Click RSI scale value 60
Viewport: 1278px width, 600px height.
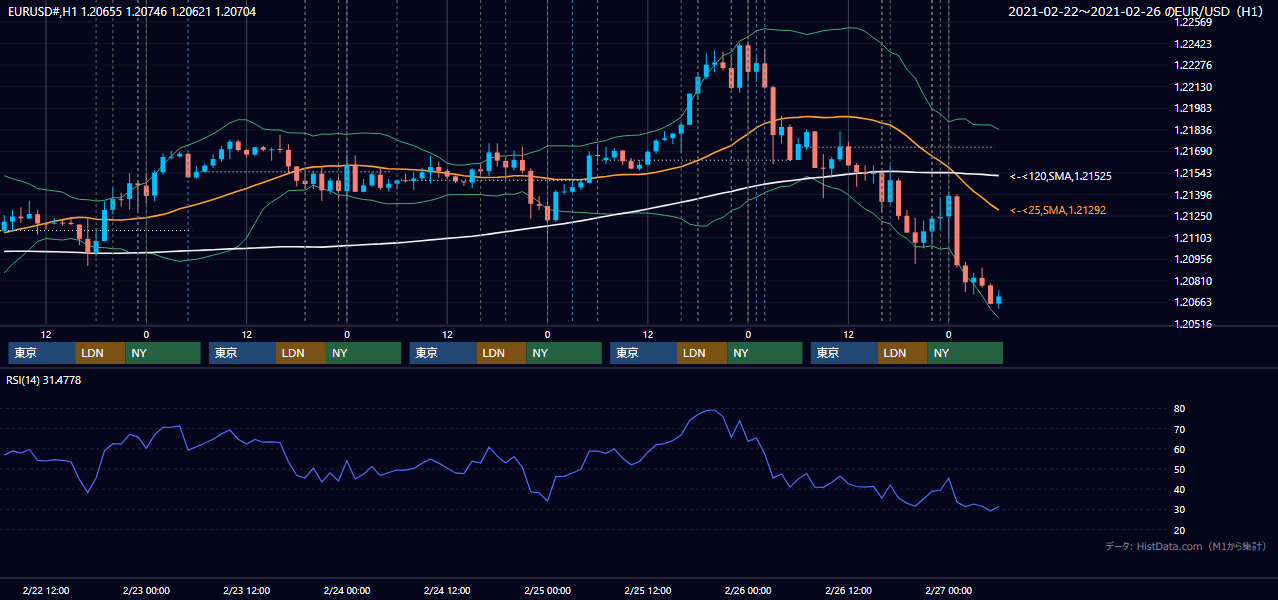tap(1180, 450)
